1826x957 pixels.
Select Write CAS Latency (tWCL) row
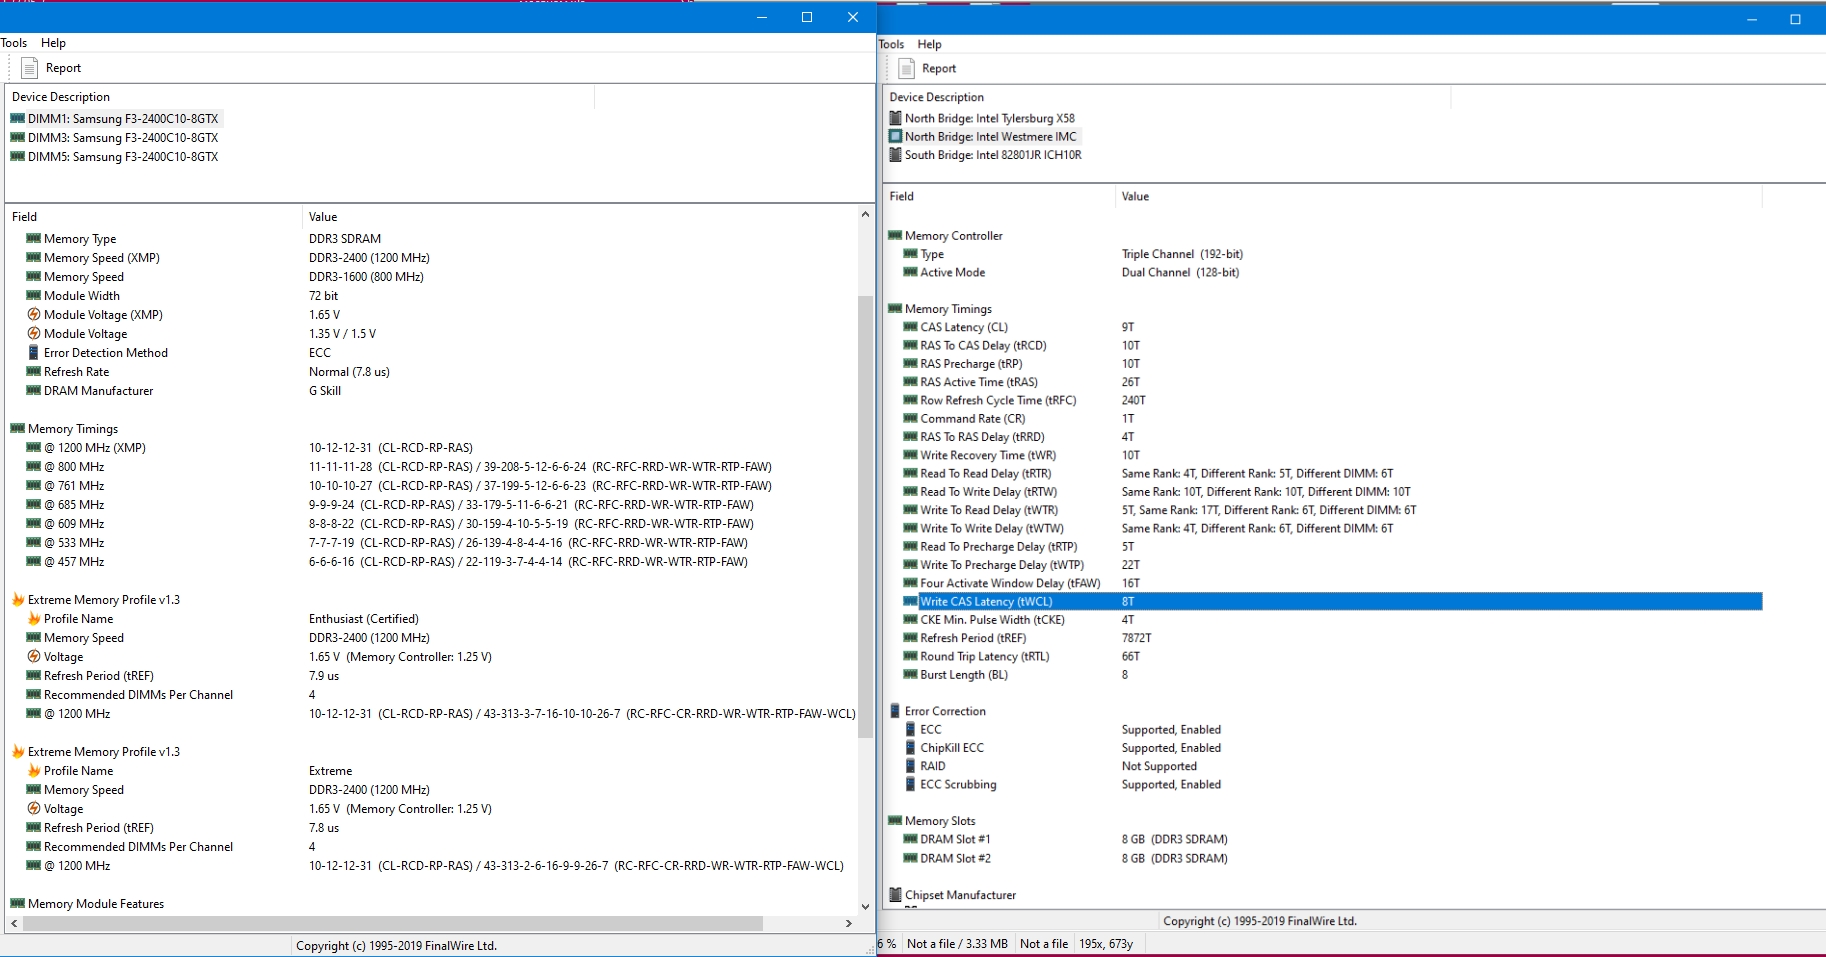pos(1332,601)
